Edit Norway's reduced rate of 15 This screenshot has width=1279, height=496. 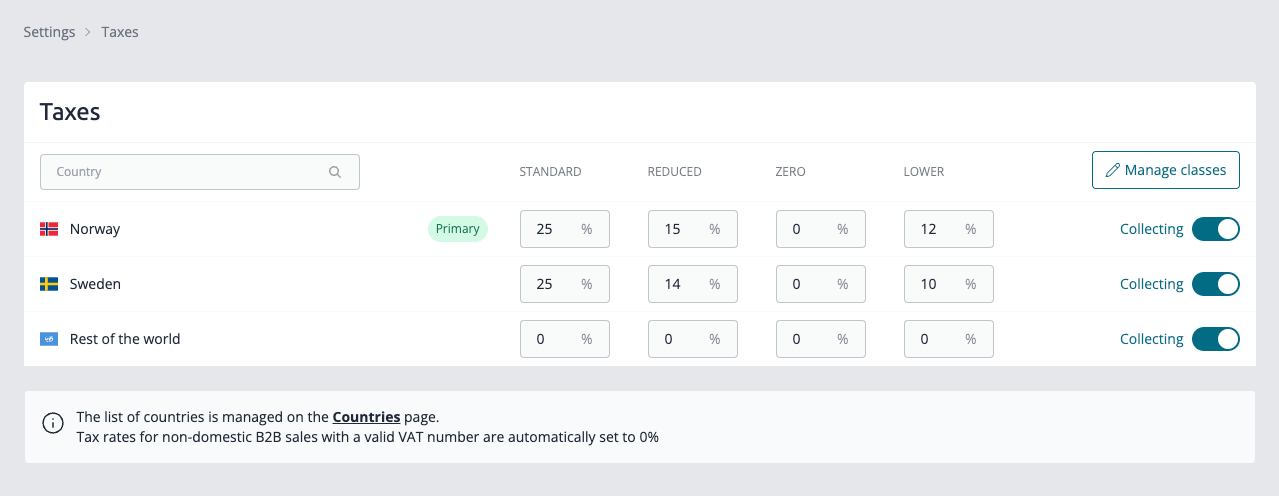click(x=693, y=229)
